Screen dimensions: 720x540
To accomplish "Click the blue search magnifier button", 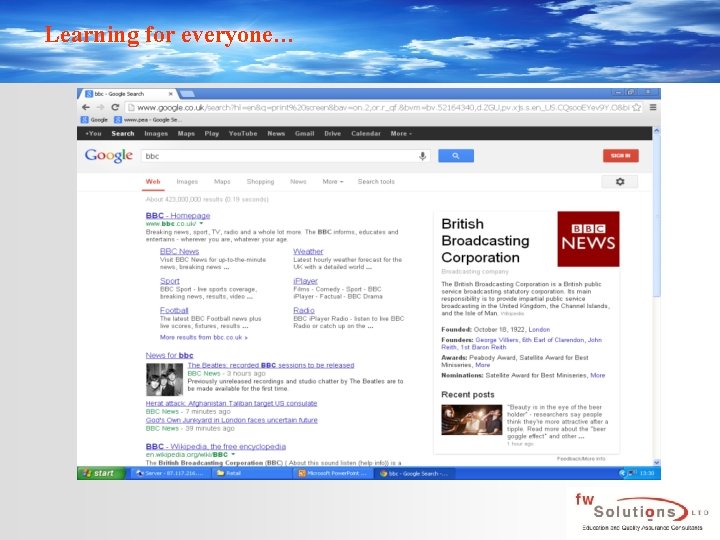I will click(456, 156).
